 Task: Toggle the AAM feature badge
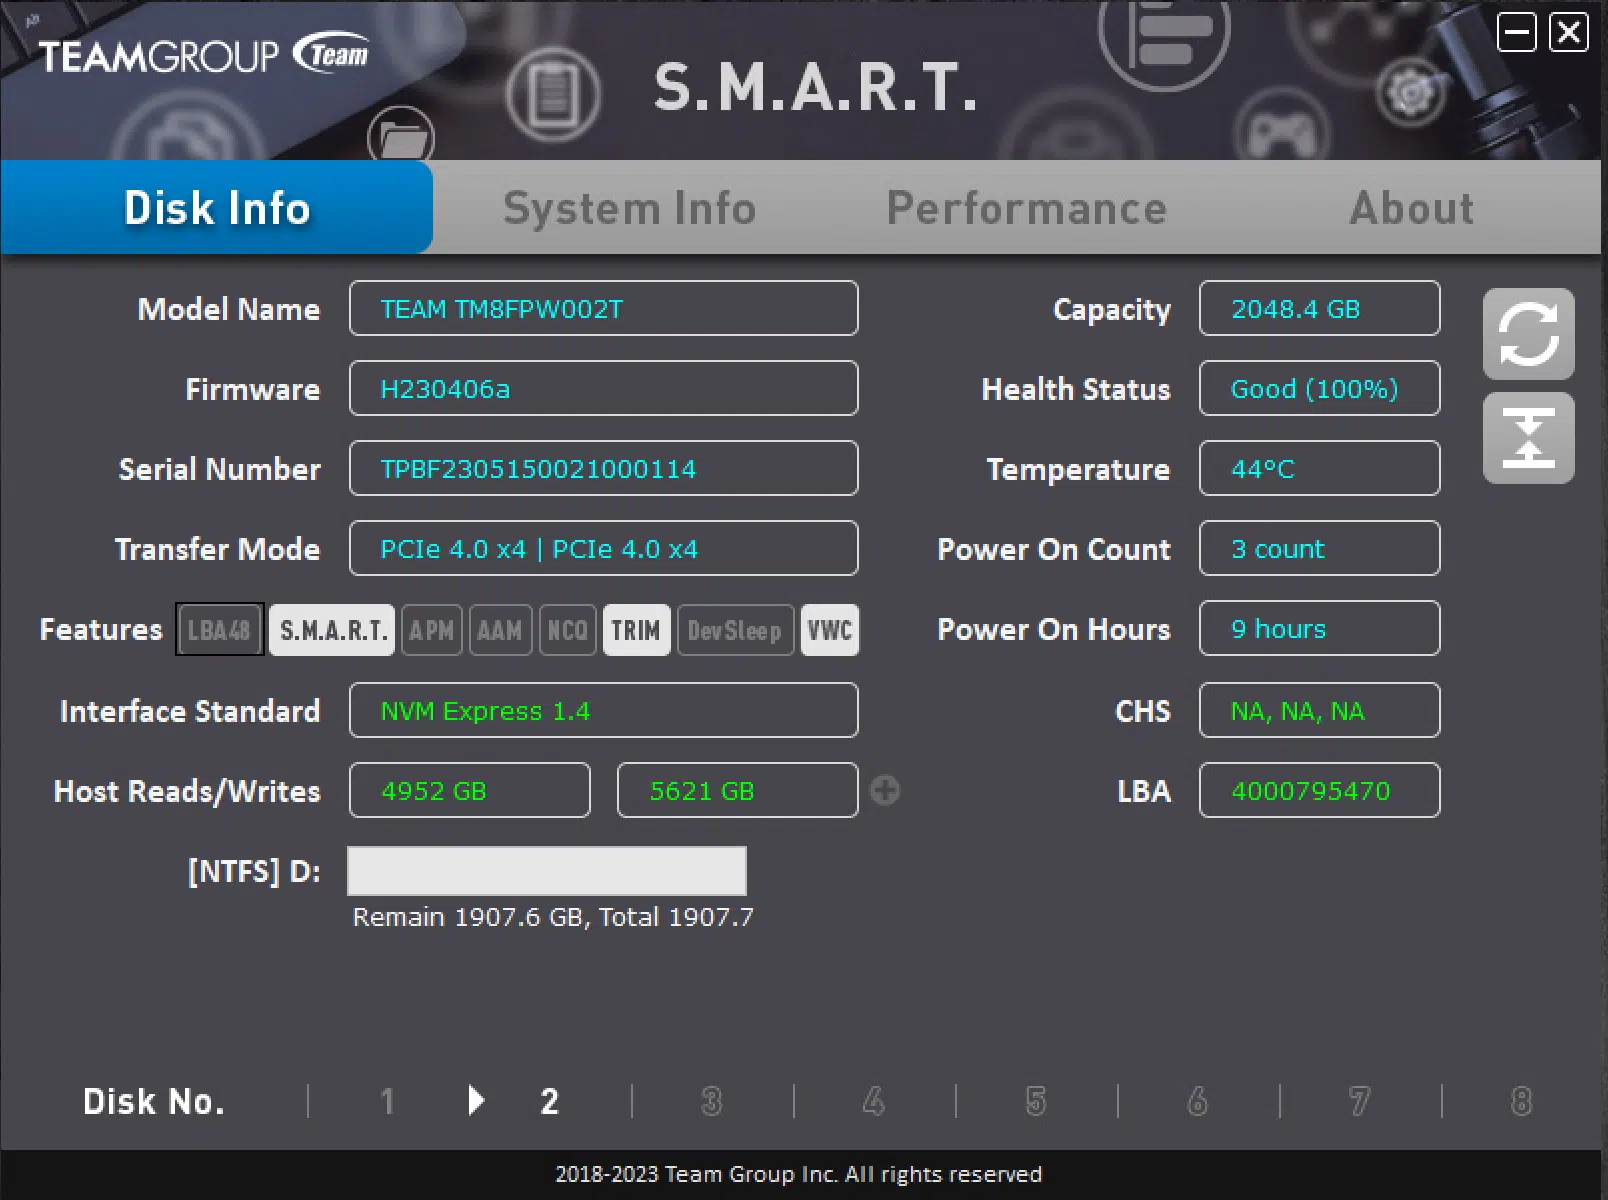click(x=500, y=630)
